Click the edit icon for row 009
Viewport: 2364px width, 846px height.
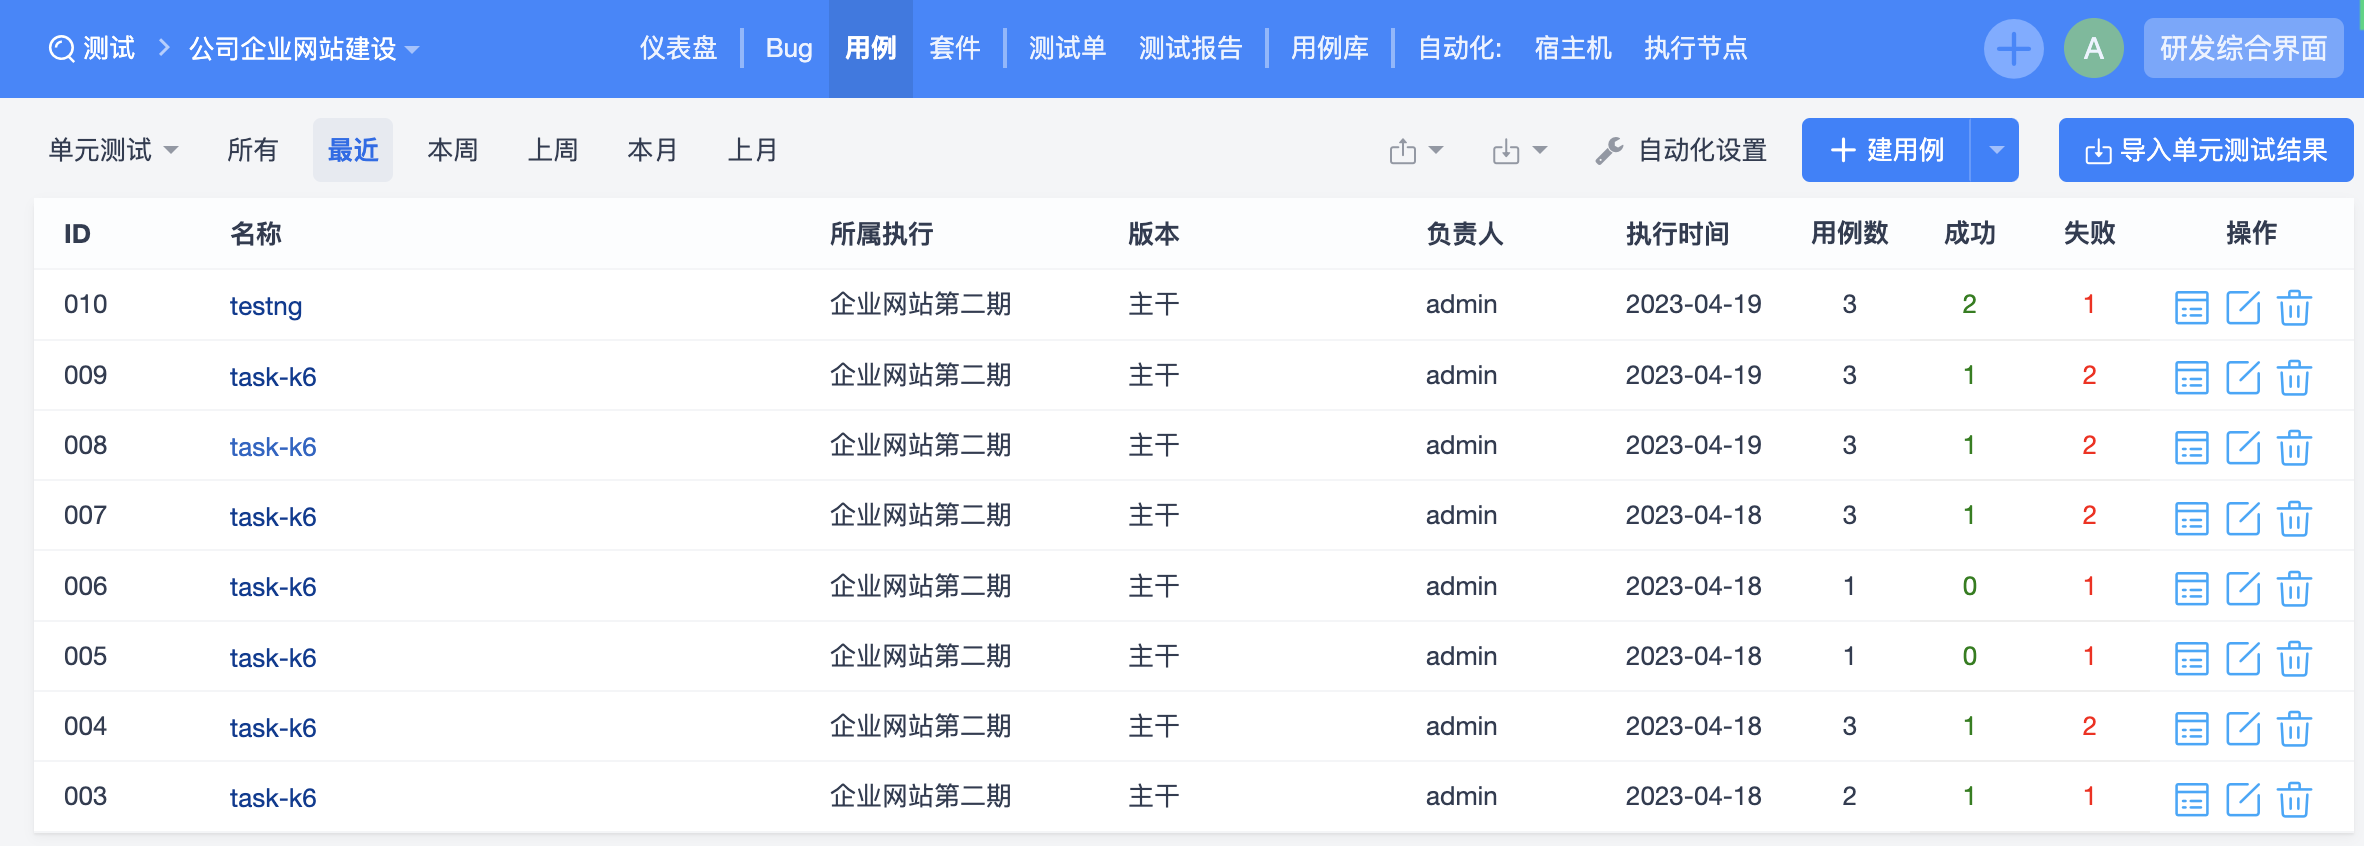2243,377
